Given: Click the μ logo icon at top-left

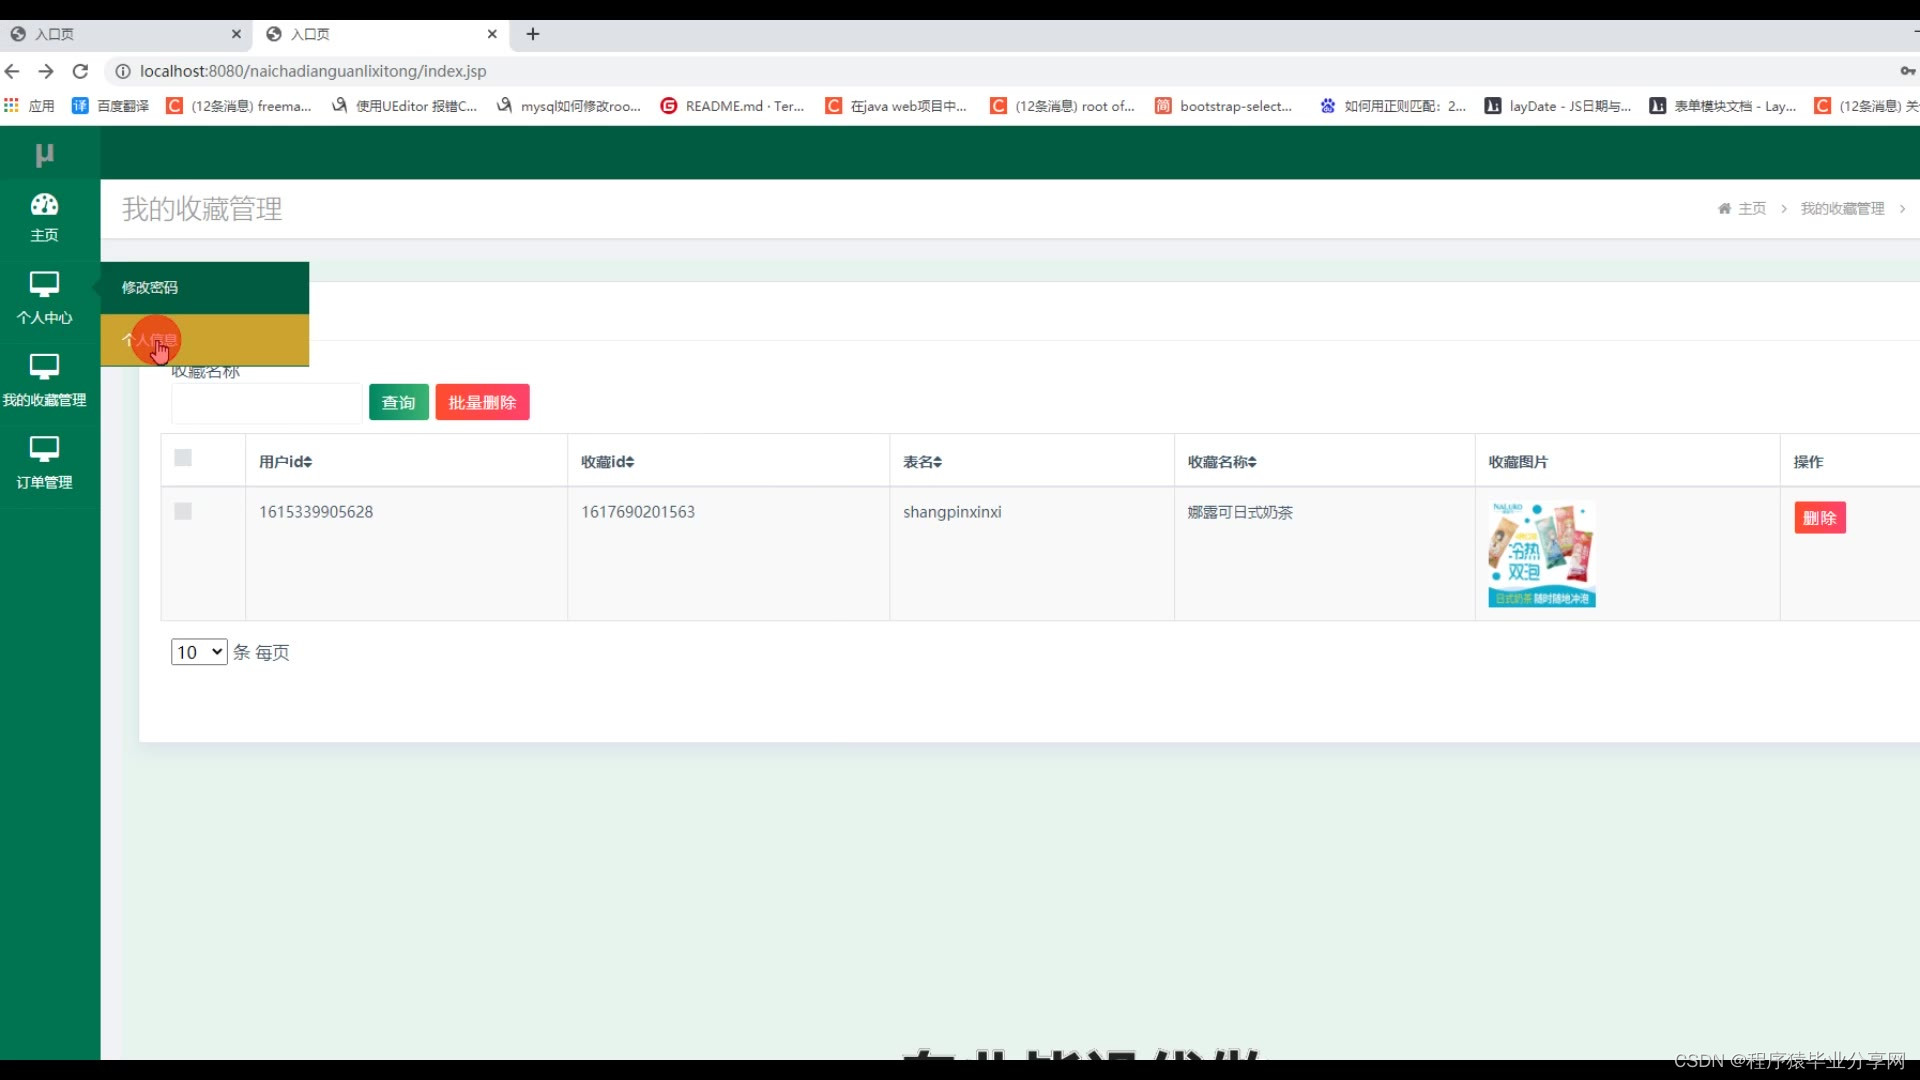Looking at the screenshot, I should (44, 154).
